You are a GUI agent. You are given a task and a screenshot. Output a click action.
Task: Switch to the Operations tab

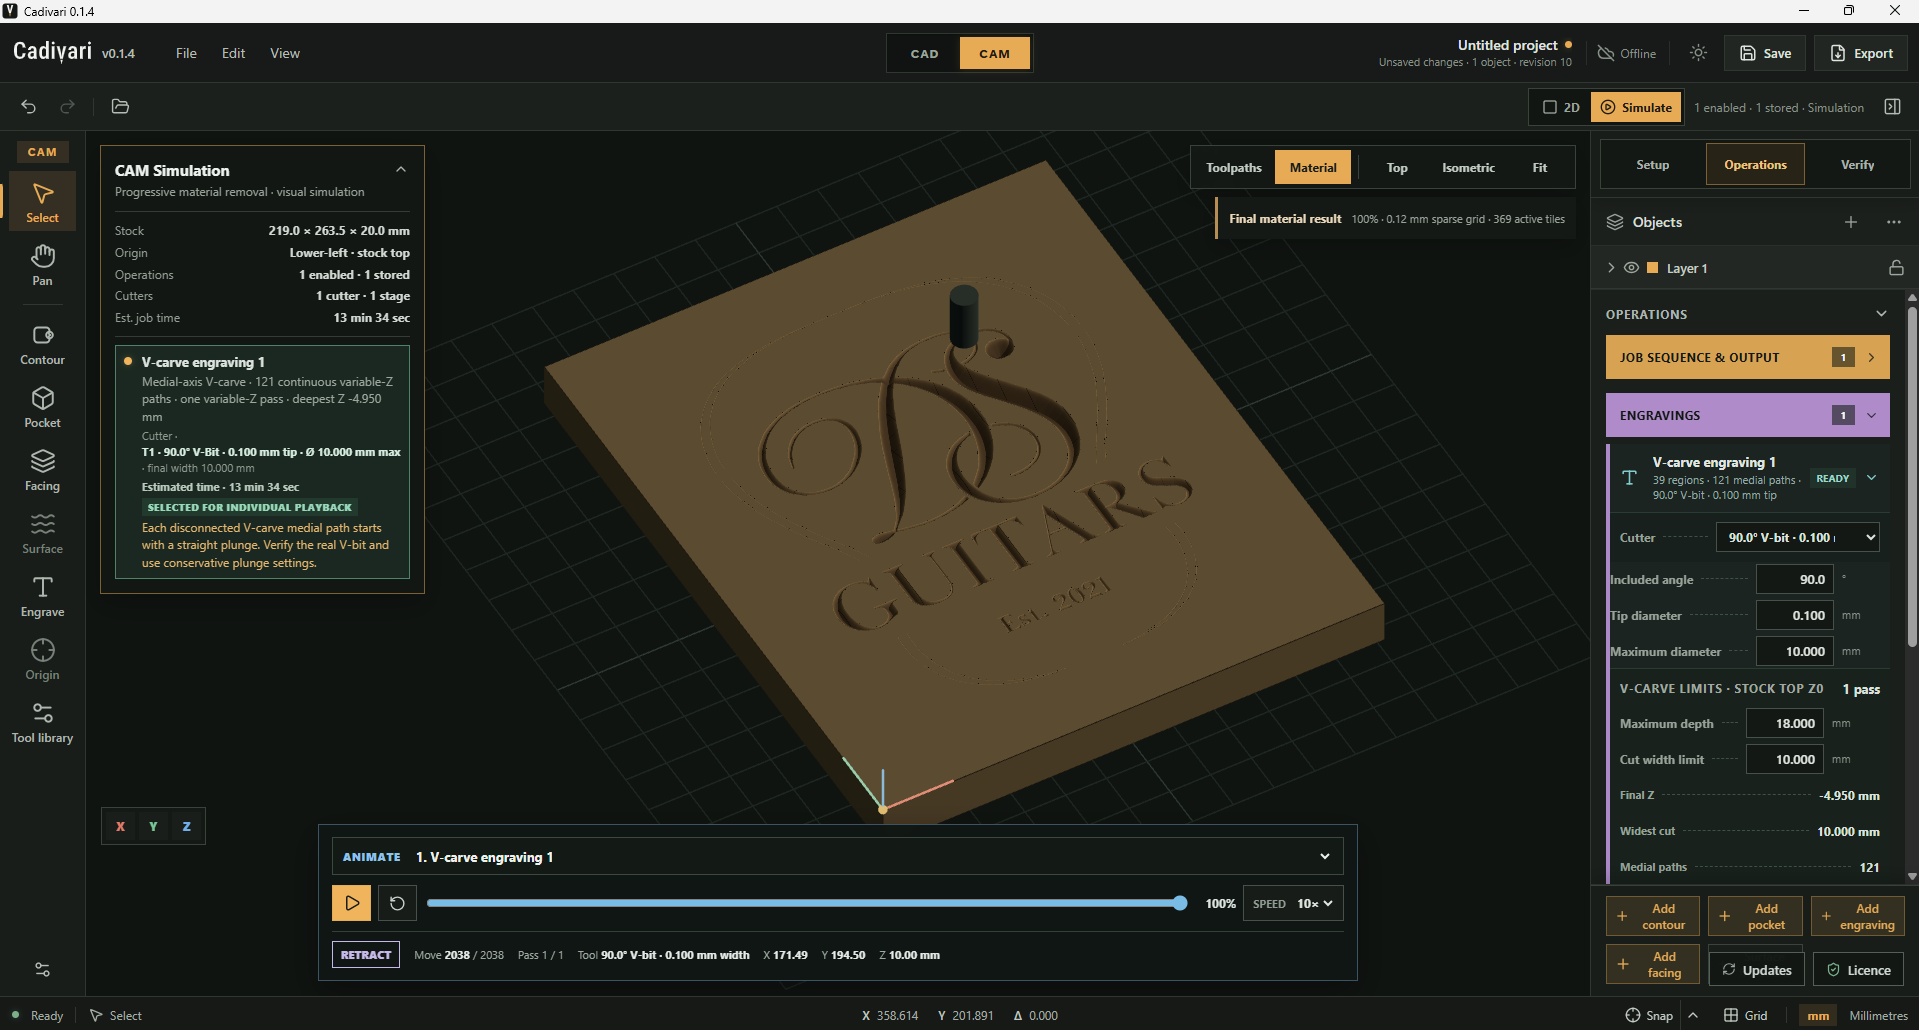pyautogui.click(x=1755, y=165)
